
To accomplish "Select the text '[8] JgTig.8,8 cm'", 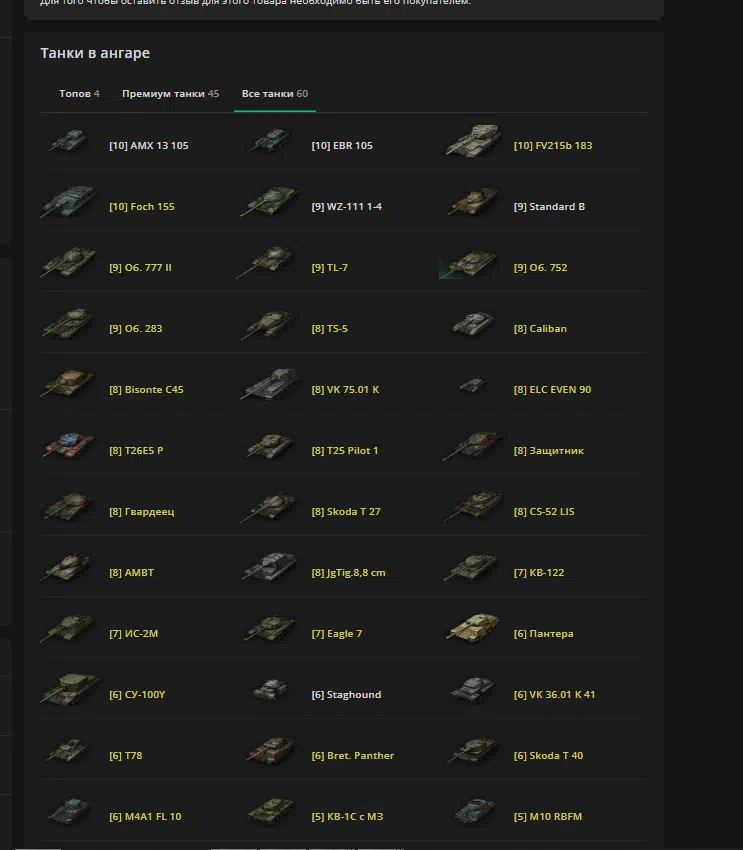I will tap(348, 572).
